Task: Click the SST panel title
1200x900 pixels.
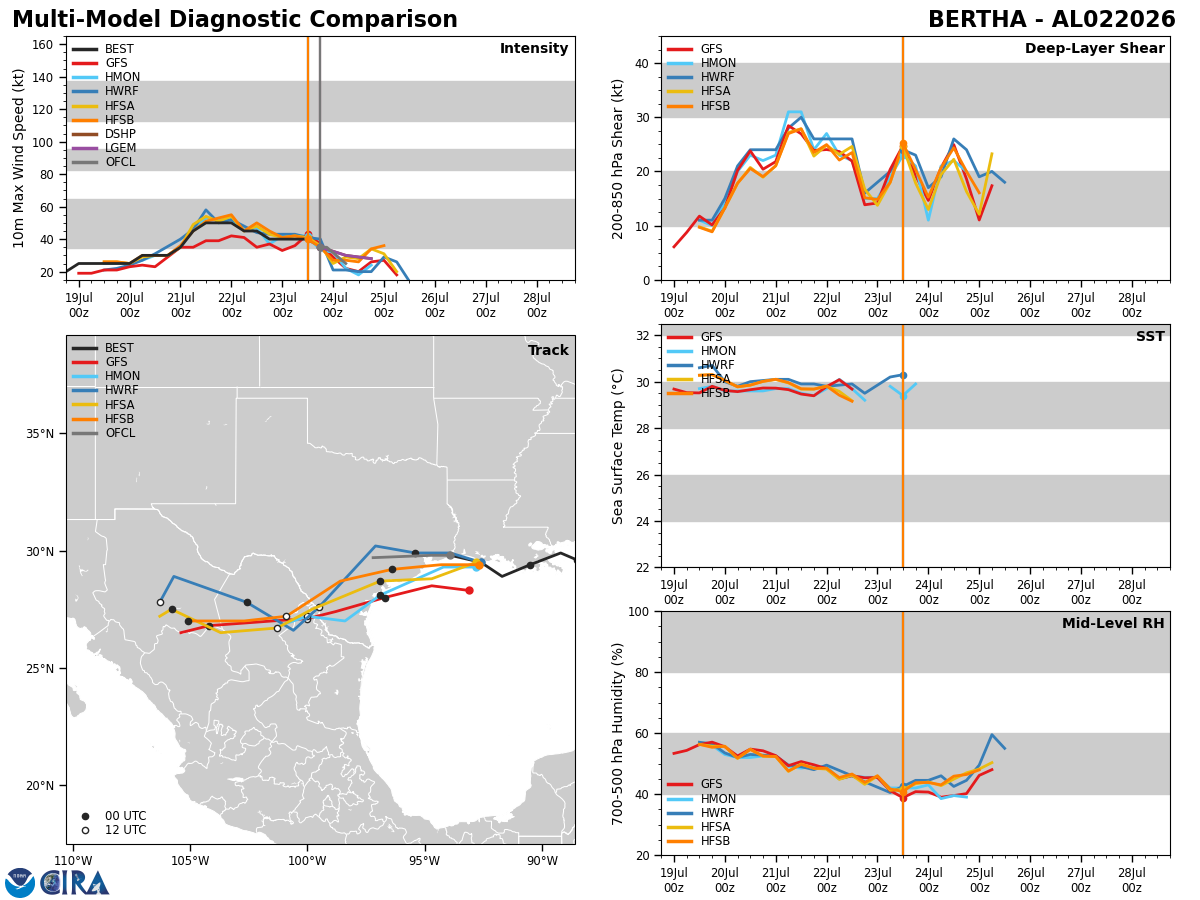Action: tap(1150, 337)
